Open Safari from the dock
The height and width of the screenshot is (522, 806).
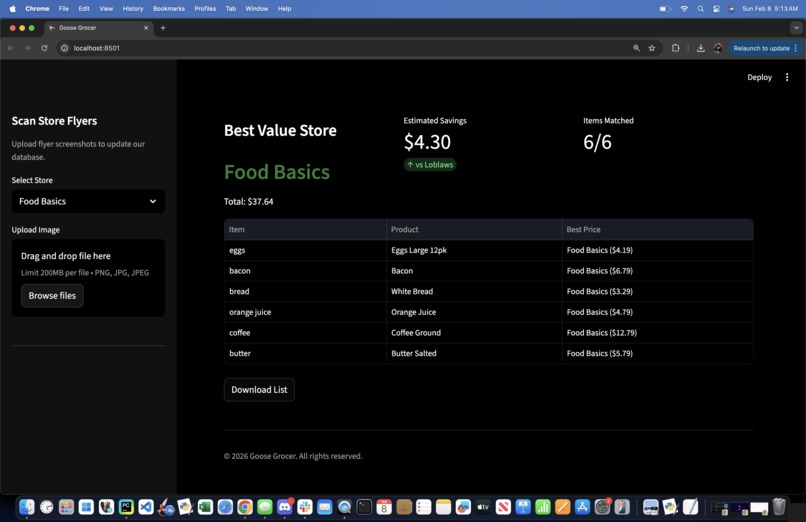click(225, 507)
